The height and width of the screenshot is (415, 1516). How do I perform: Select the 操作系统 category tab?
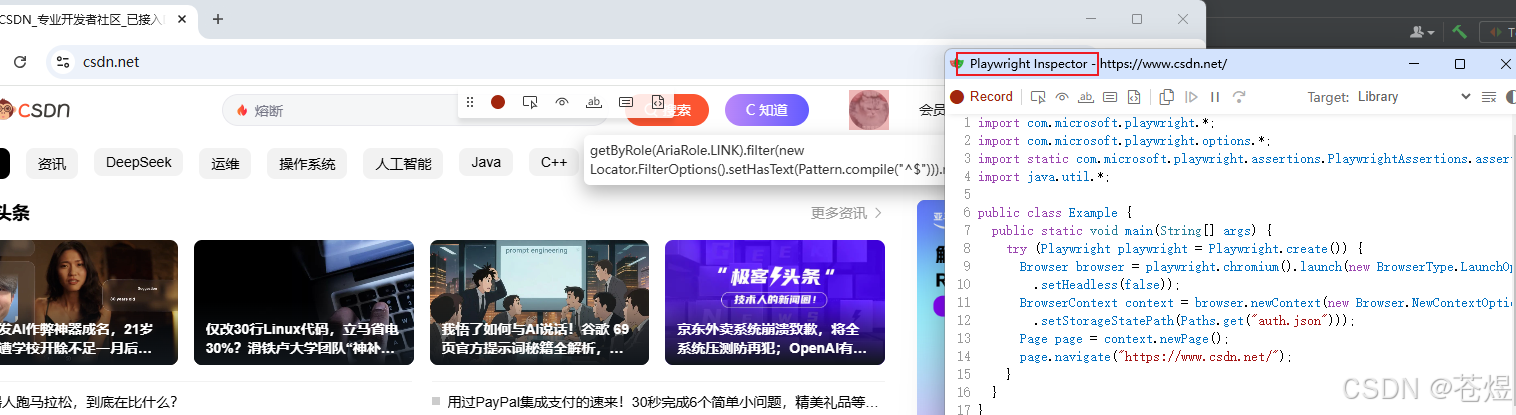point(307,163)
